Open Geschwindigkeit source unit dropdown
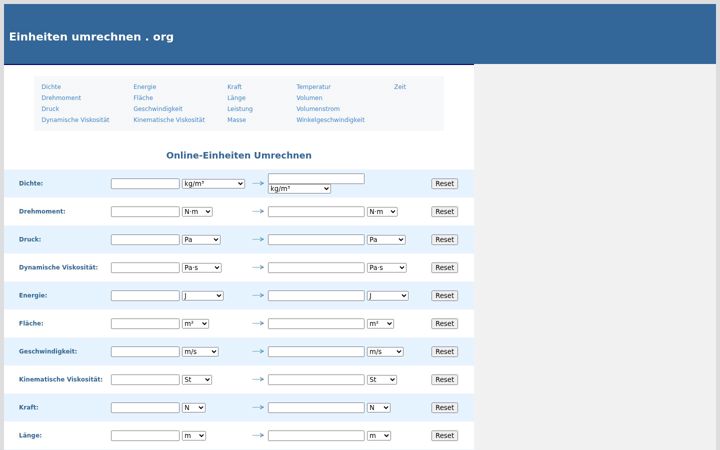Viewport: 720px width, 450px height. 200,352
